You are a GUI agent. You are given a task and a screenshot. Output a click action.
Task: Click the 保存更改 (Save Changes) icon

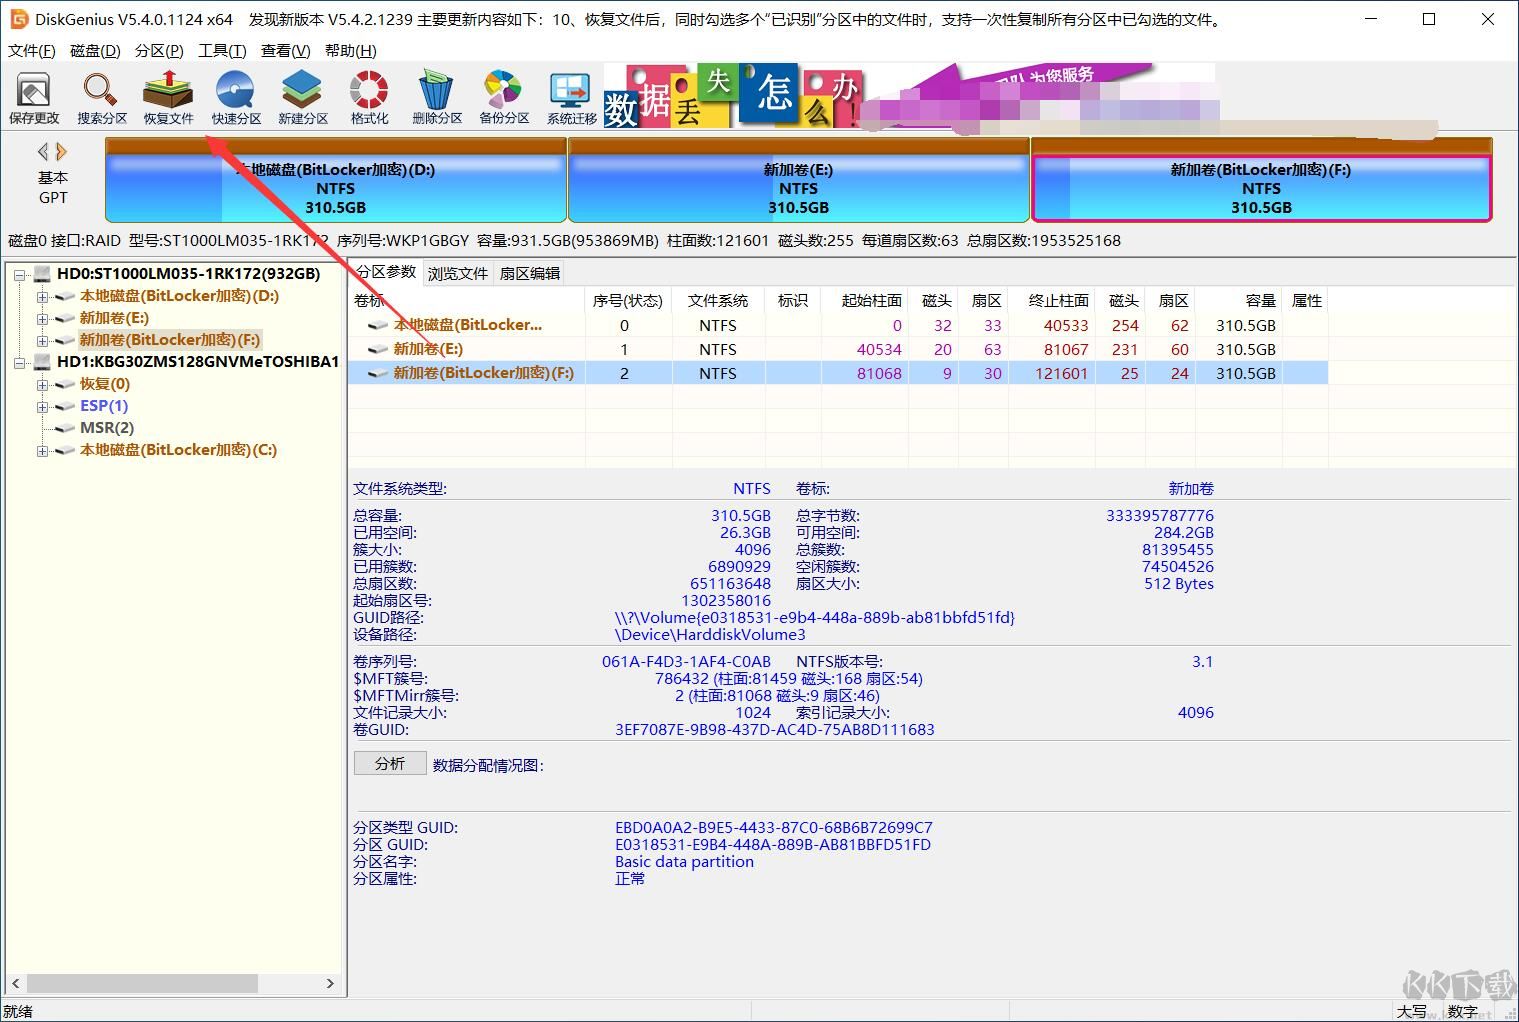click(34, 95)
